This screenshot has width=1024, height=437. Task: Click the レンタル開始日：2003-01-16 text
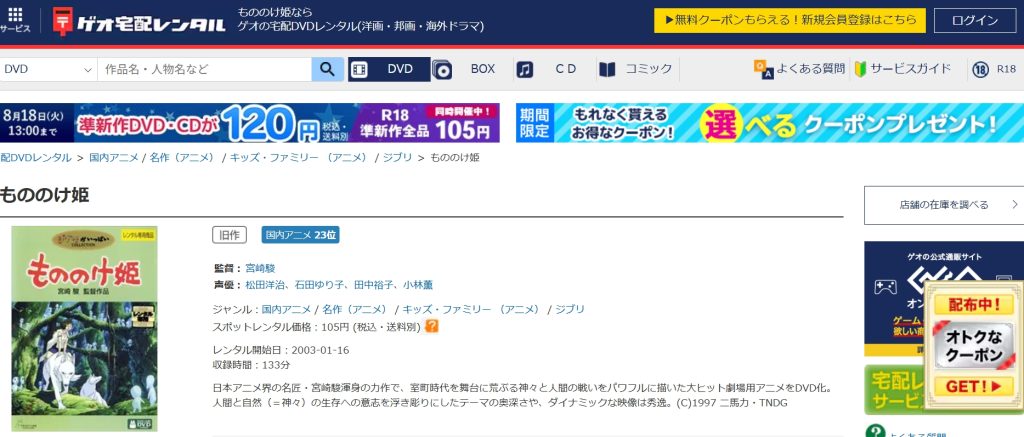tap(281, 350)
